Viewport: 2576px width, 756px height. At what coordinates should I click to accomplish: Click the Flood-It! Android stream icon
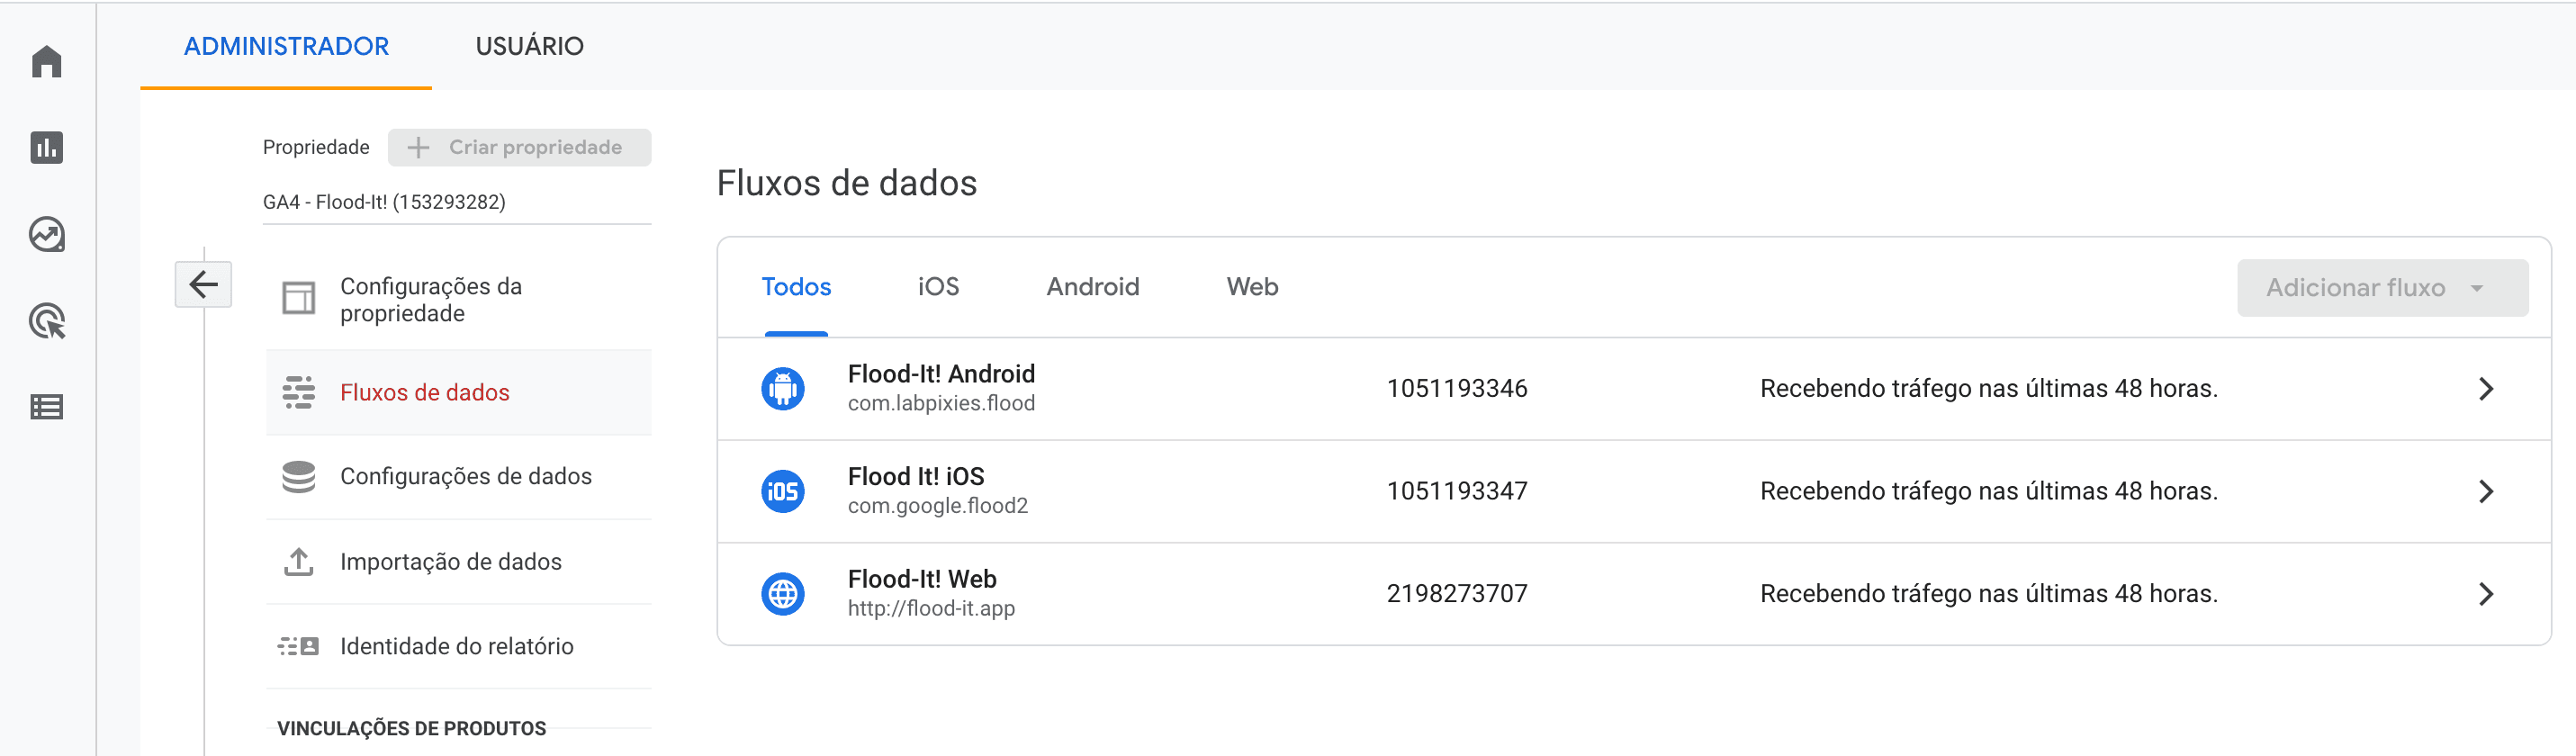(782, 388)
